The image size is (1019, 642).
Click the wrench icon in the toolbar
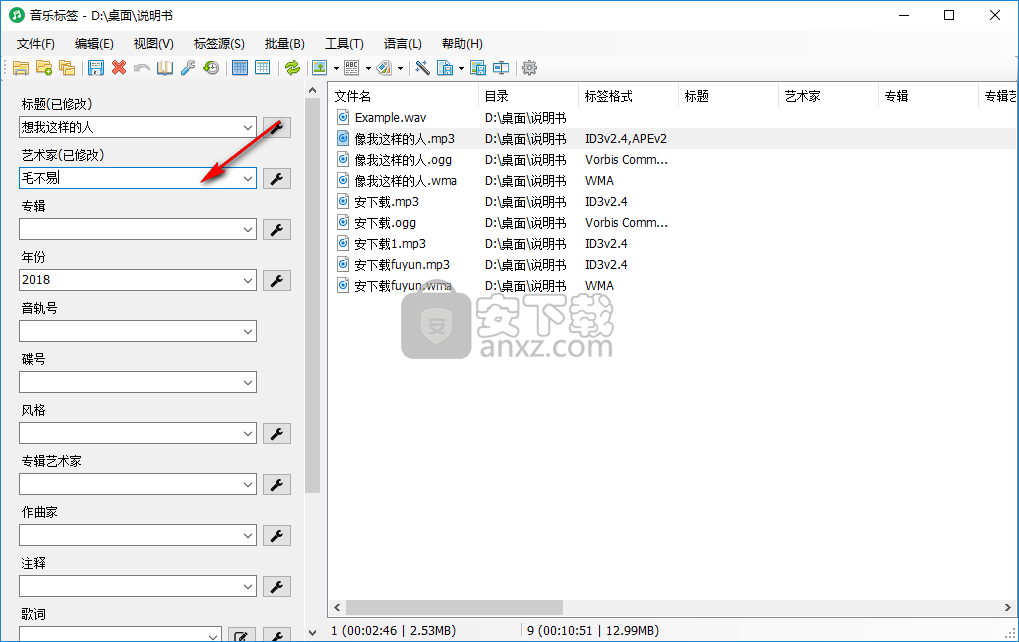(x=188, y=68)
